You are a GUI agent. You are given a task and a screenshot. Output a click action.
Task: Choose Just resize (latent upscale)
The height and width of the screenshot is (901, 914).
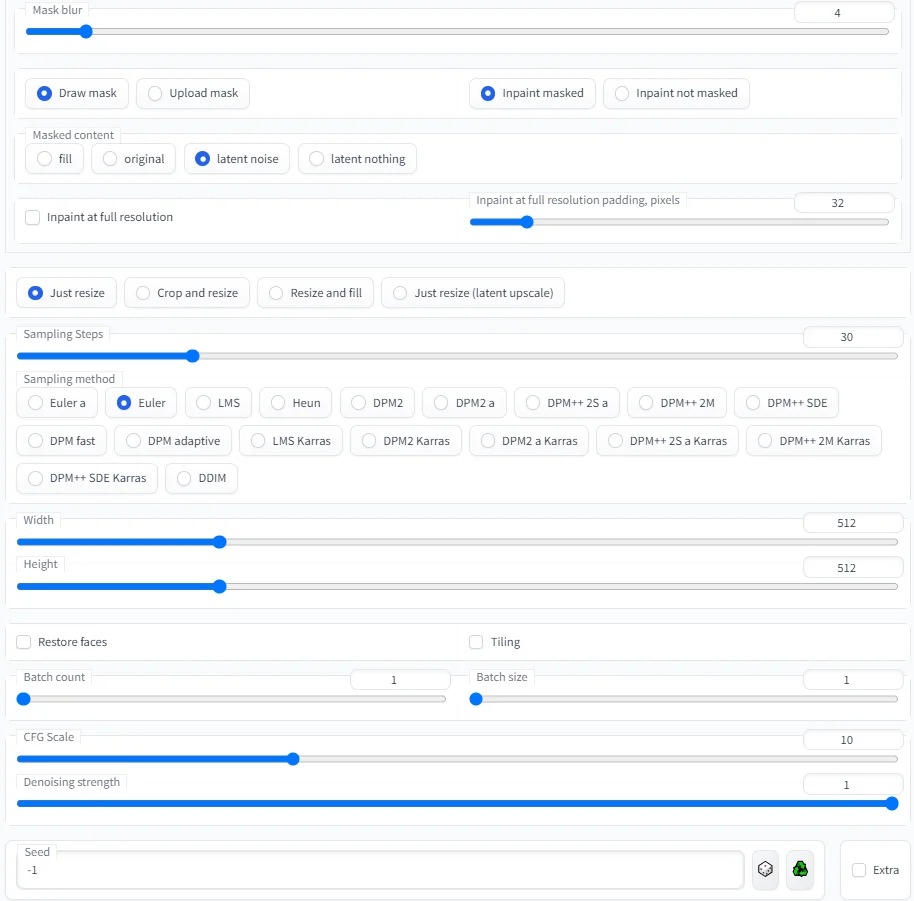tap(401, 293)
